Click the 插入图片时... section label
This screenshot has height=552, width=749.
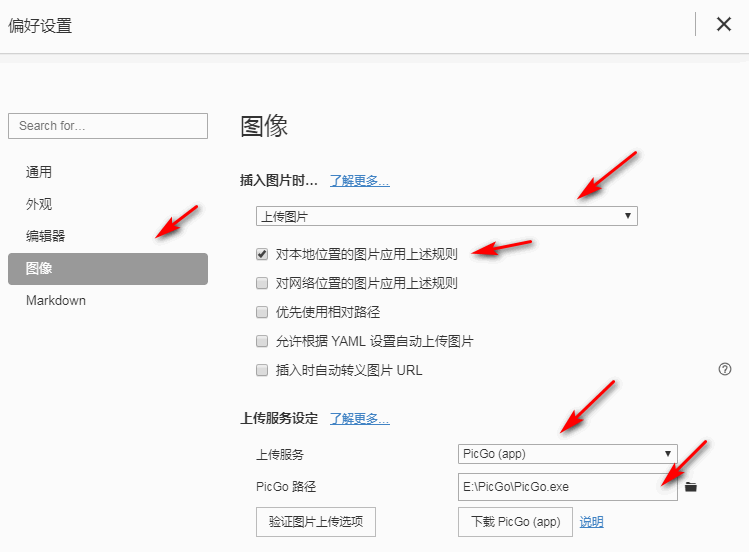[279, 180]
